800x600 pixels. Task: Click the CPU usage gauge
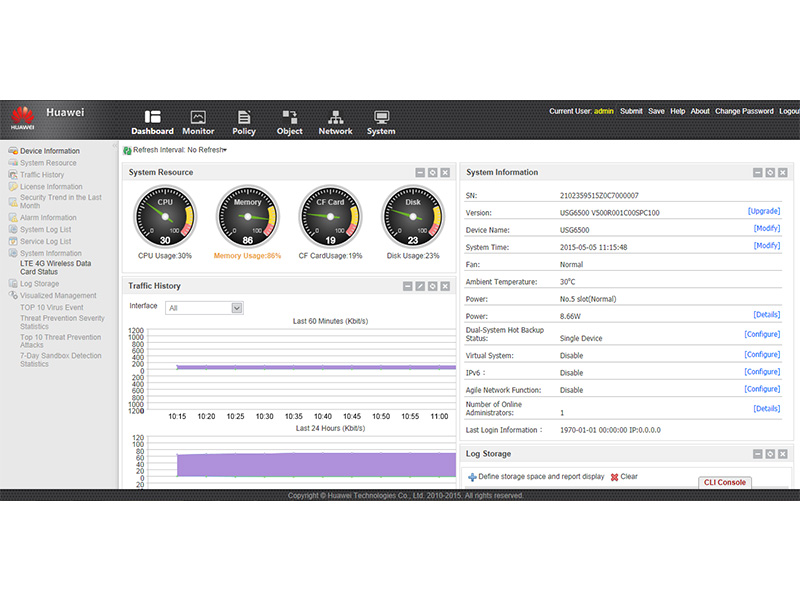click(165, 216)
